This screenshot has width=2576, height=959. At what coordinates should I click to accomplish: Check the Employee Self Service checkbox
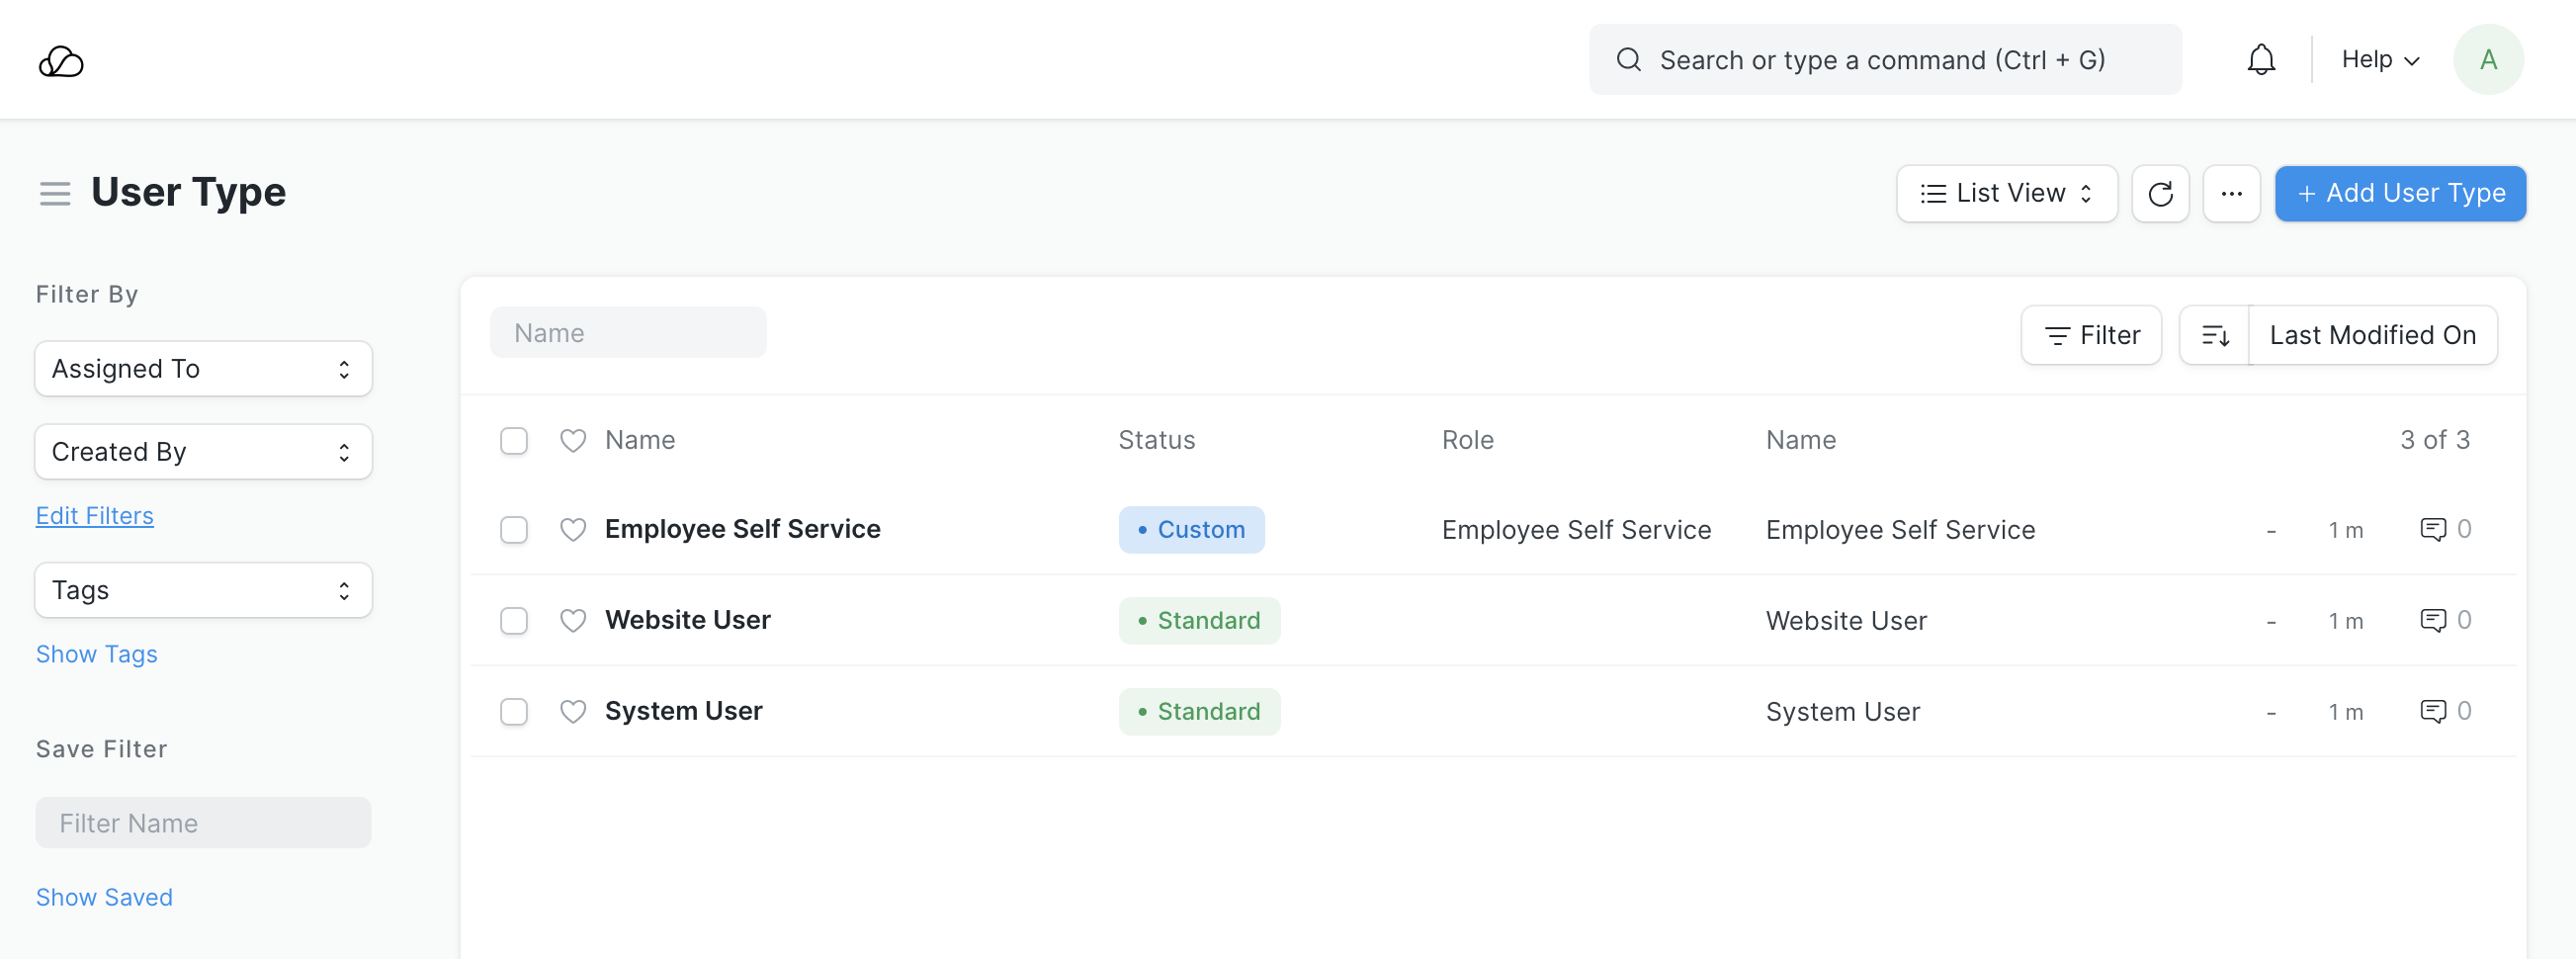click(514, 530)
